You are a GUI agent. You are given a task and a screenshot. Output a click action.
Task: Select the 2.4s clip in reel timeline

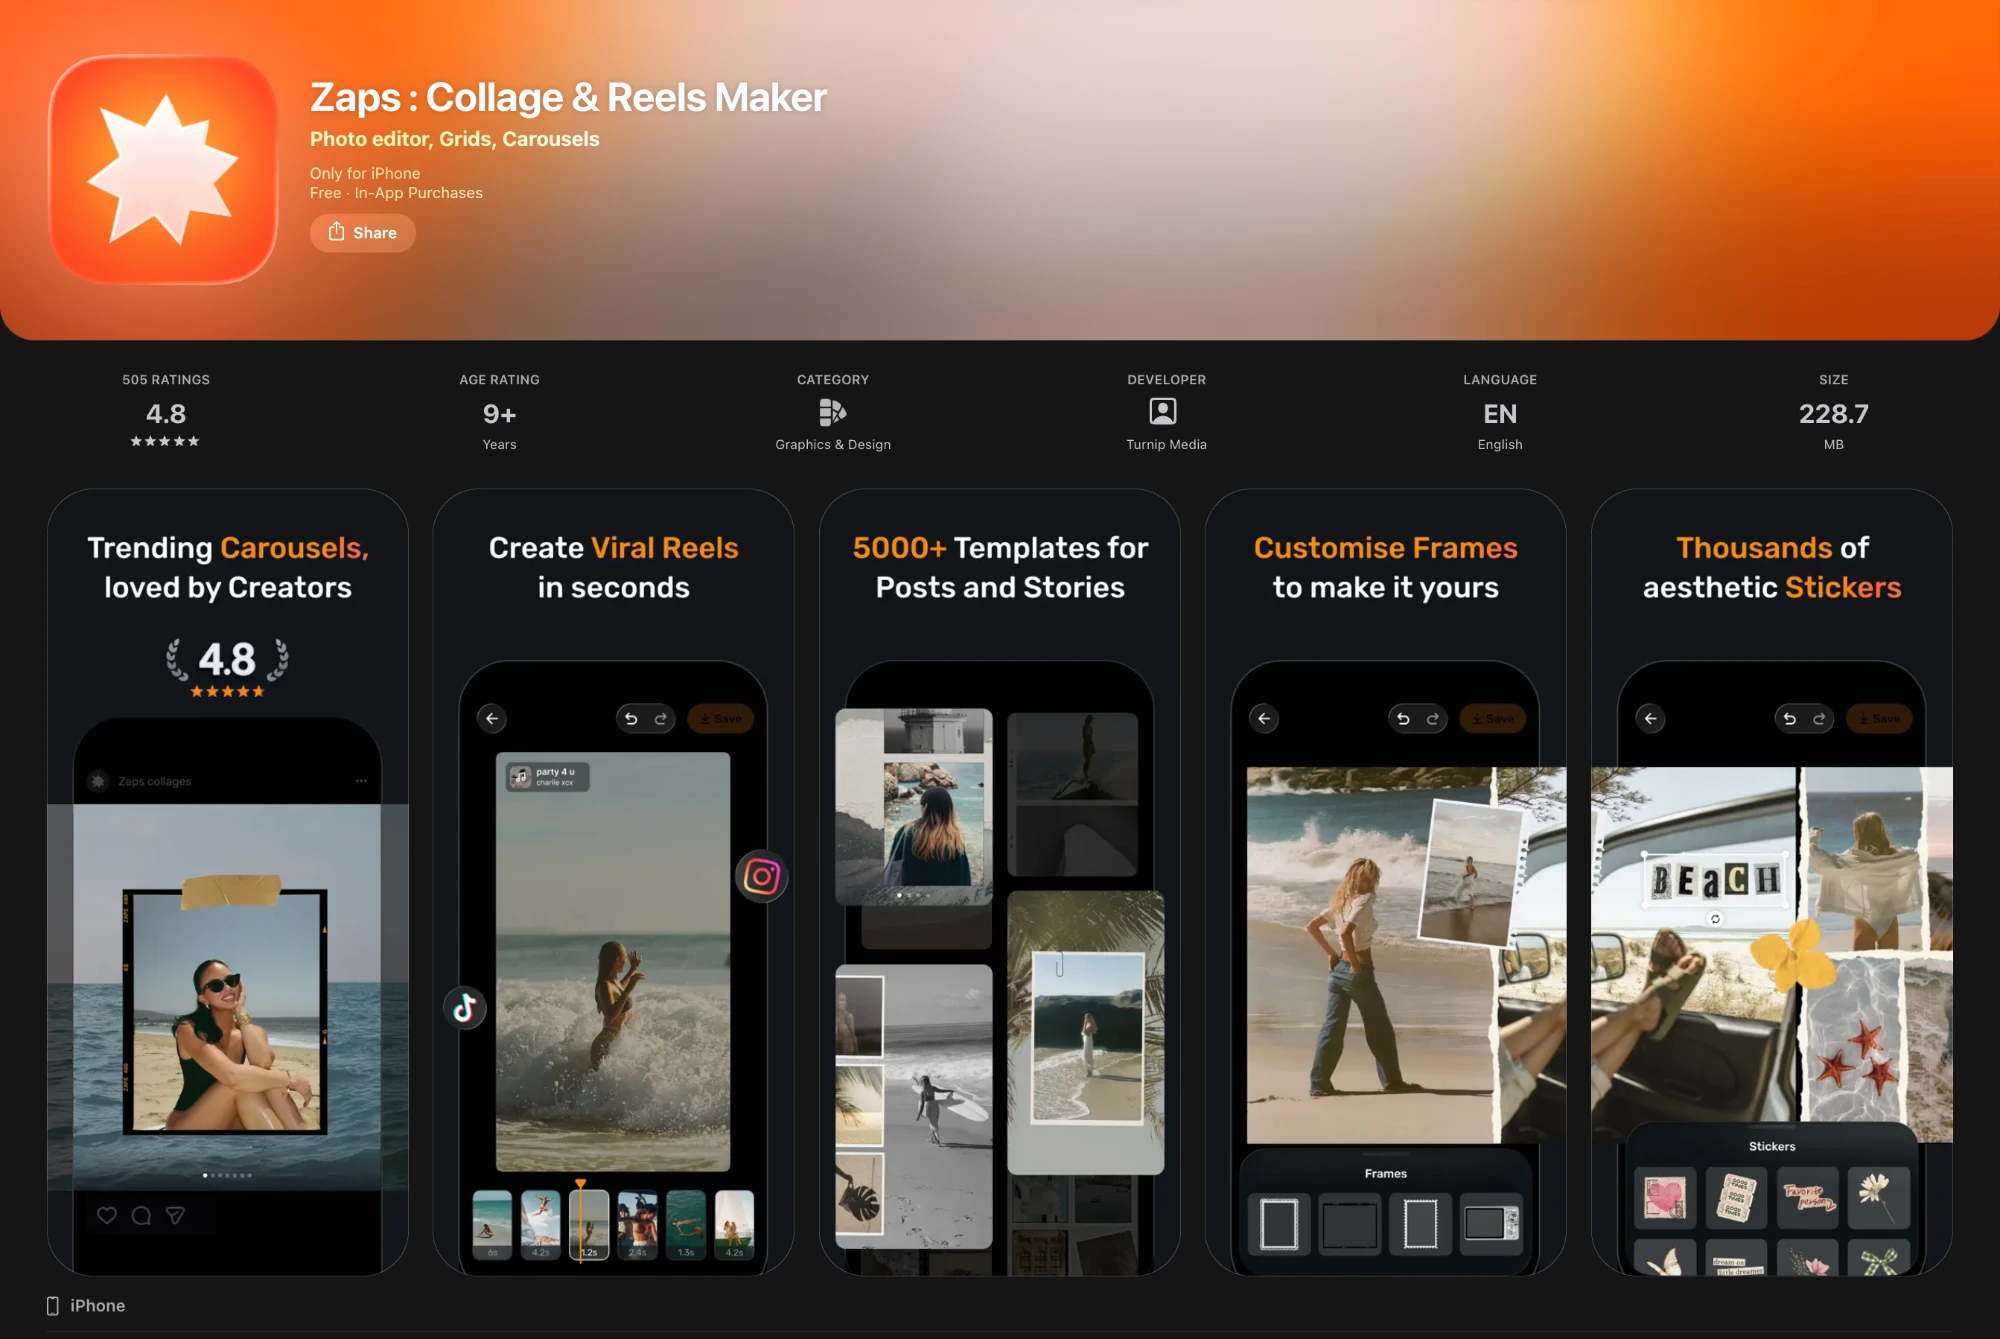[637, 1224]
